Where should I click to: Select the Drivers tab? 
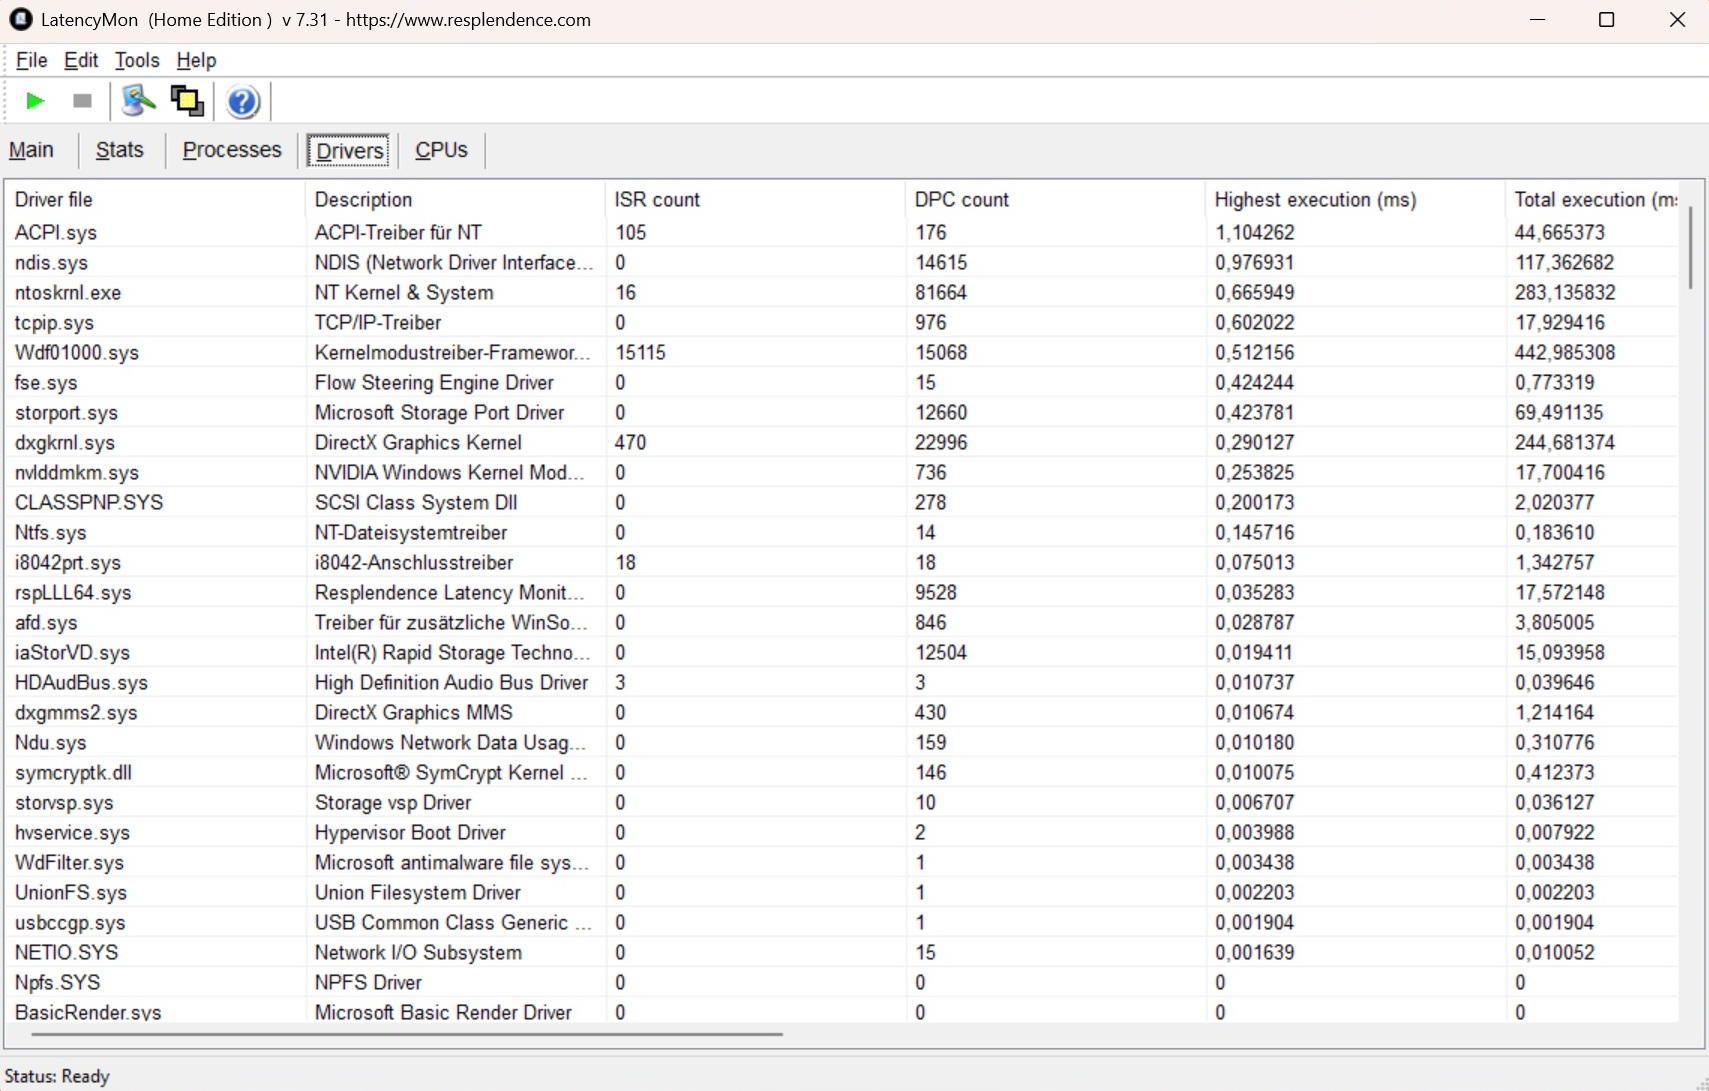pos(349,151)
